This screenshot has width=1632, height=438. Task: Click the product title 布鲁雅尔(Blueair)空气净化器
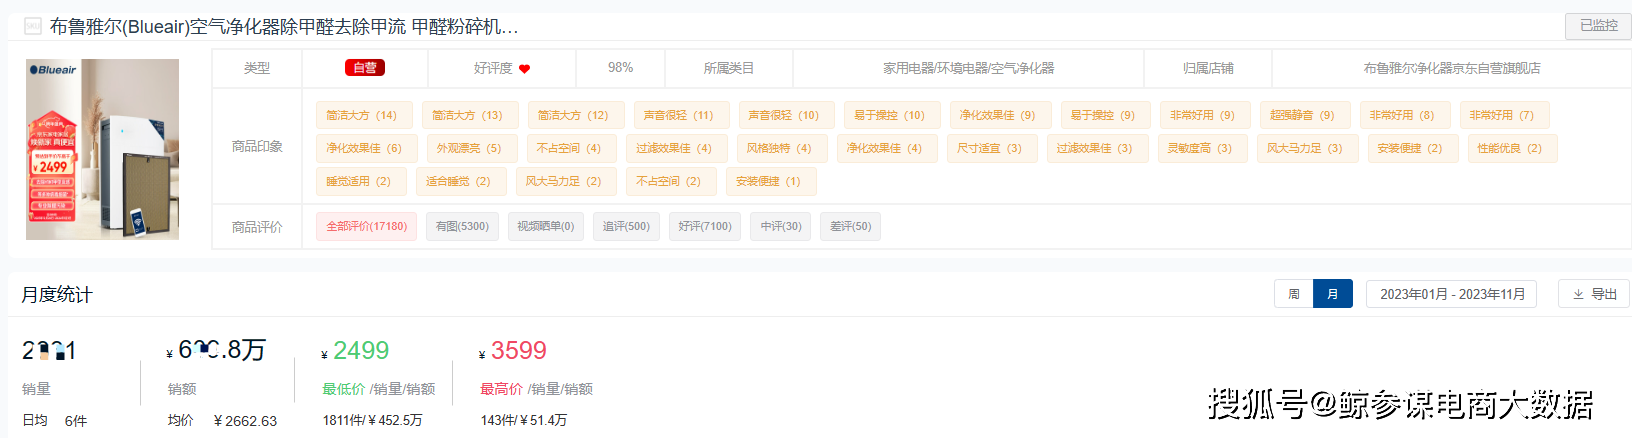pos(284,27)
